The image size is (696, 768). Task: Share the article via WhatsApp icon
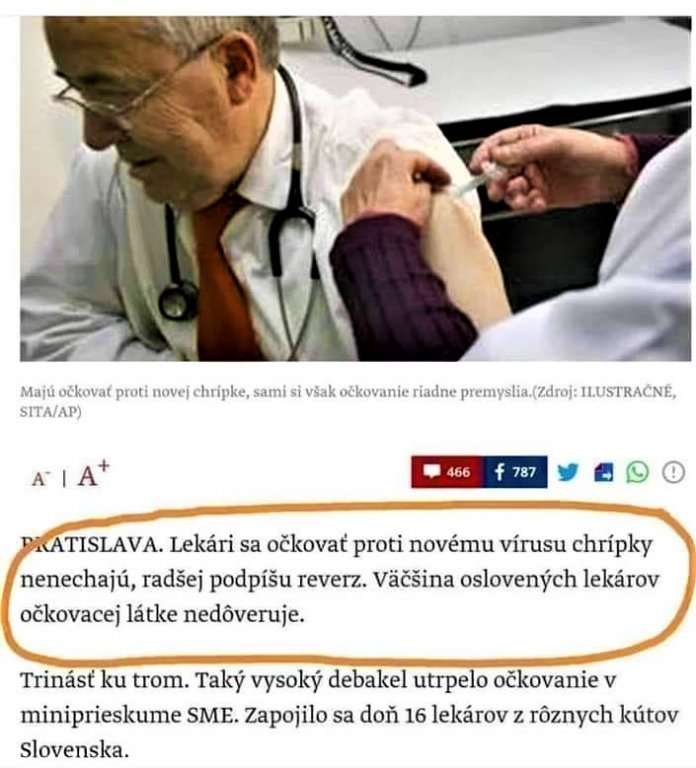[x=638, y=472]
